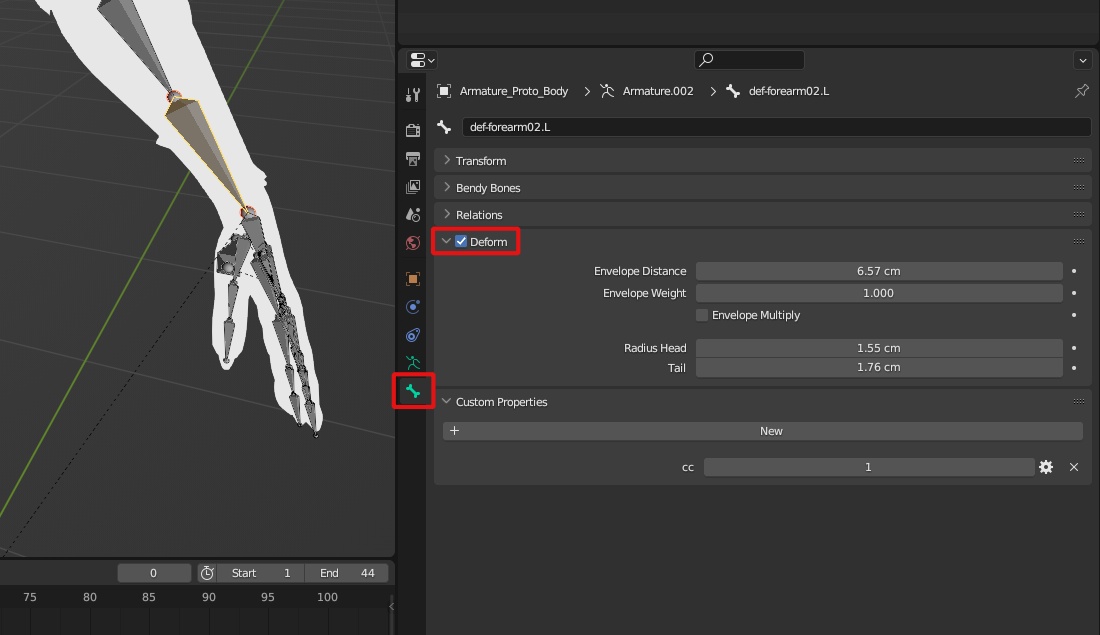The image size is (1100, 635).
Task: Open the Render properties tab
Action: (x=413, y=130)
